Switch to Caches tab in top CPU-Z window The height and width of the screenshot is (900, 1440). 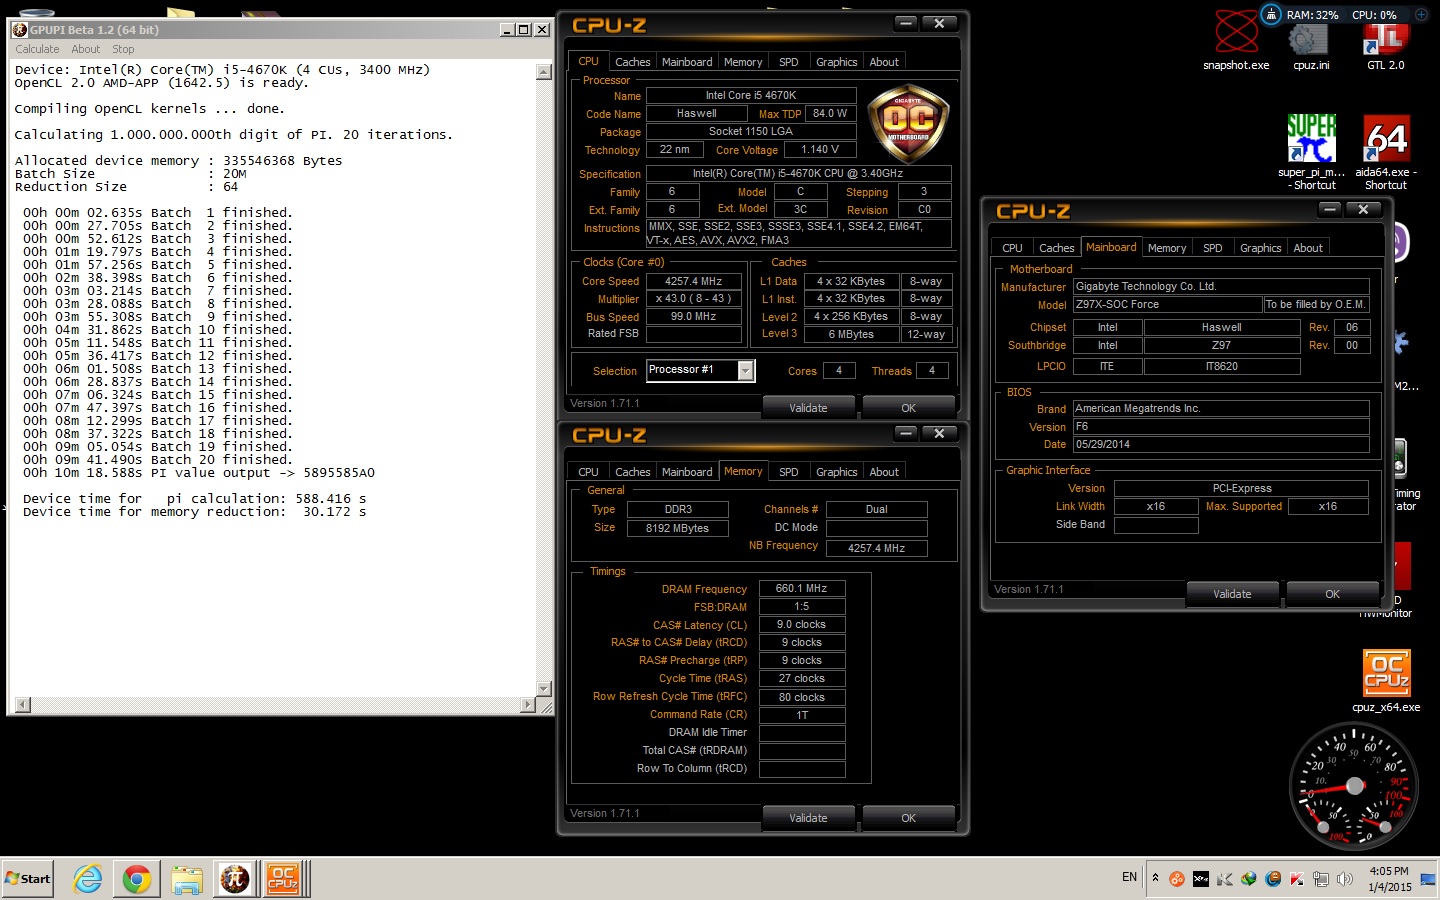[632, 62]
